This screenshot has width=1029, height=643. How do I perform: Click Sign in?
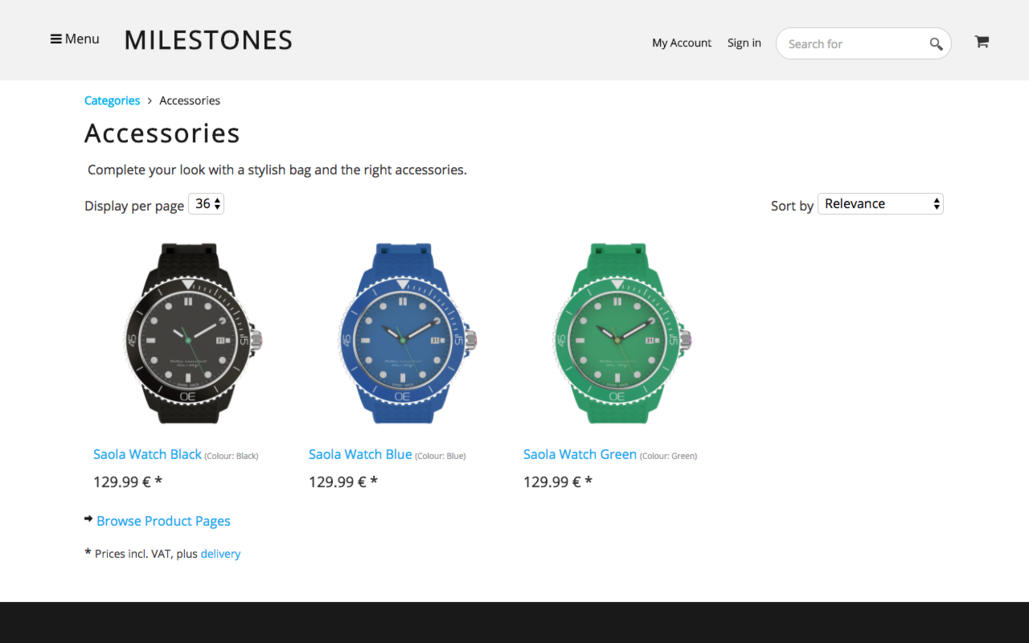[744, 43]
